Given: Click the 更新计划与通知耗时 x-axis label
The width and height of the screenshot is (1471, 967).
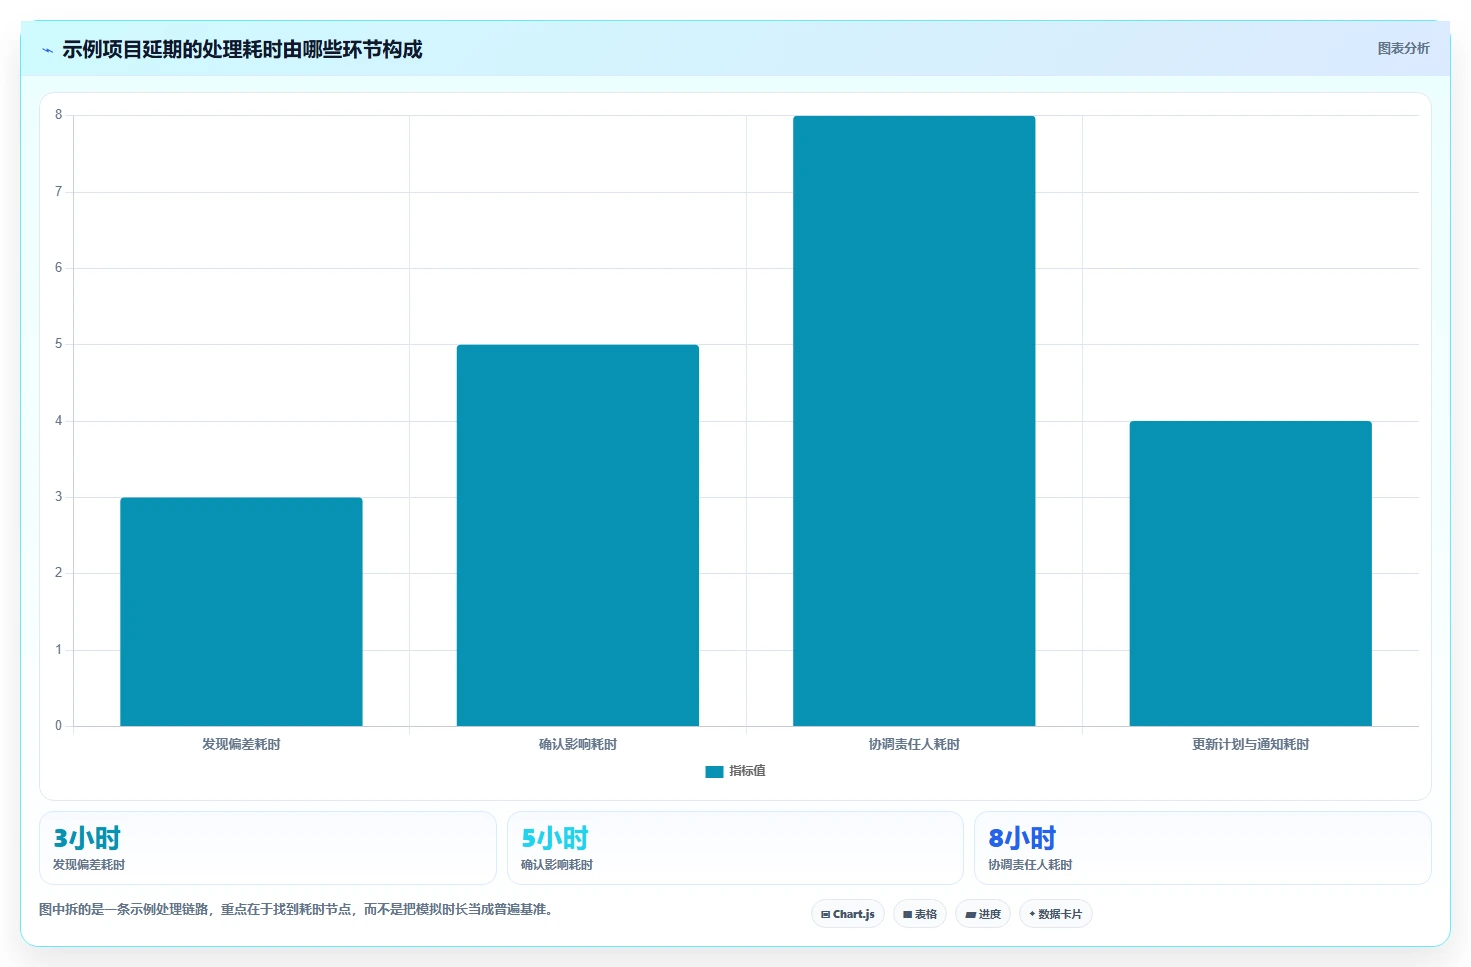Looking at the screenshot, I should (1250, 744).
